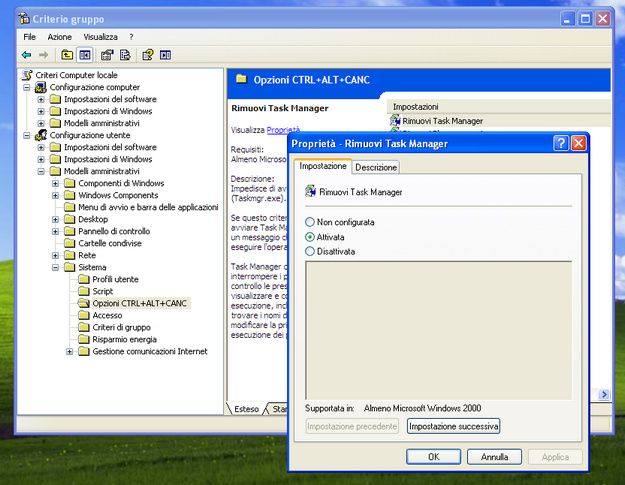Click the Script folder icon in tree
The image size is (625, 485).
coord(84,291)
